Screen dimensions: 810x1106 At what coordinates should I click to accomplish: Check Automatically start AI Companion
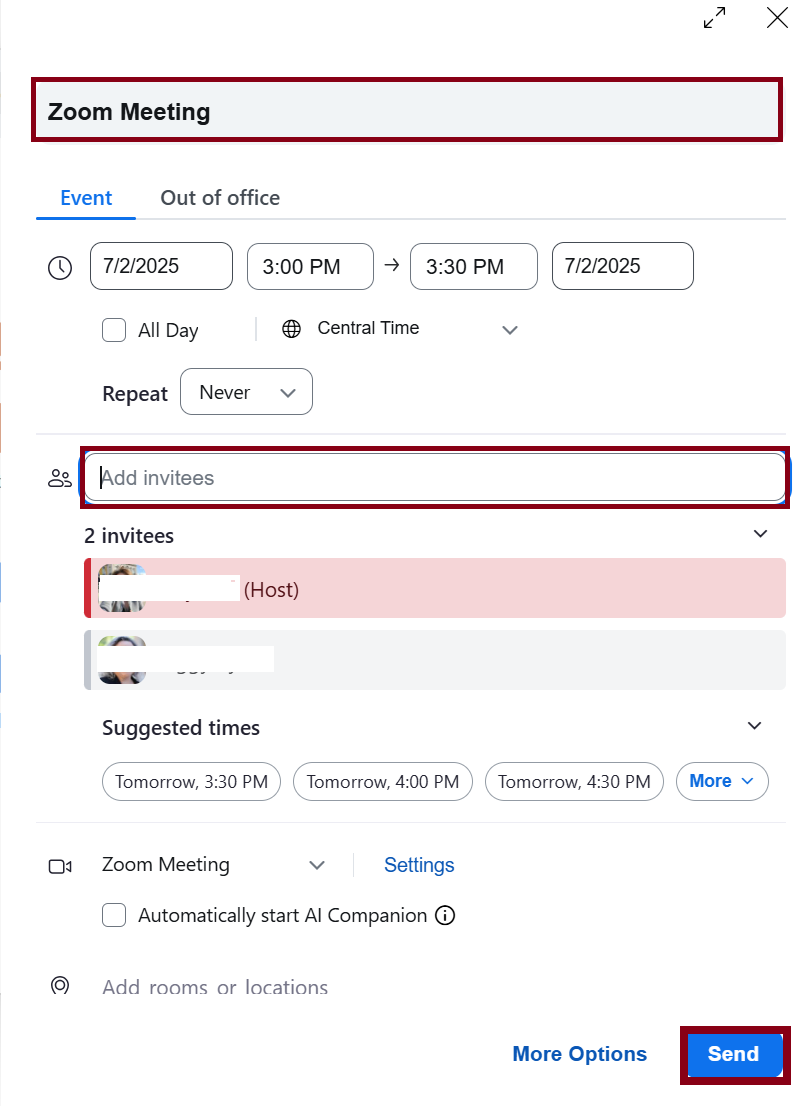[x=114, y=915]
